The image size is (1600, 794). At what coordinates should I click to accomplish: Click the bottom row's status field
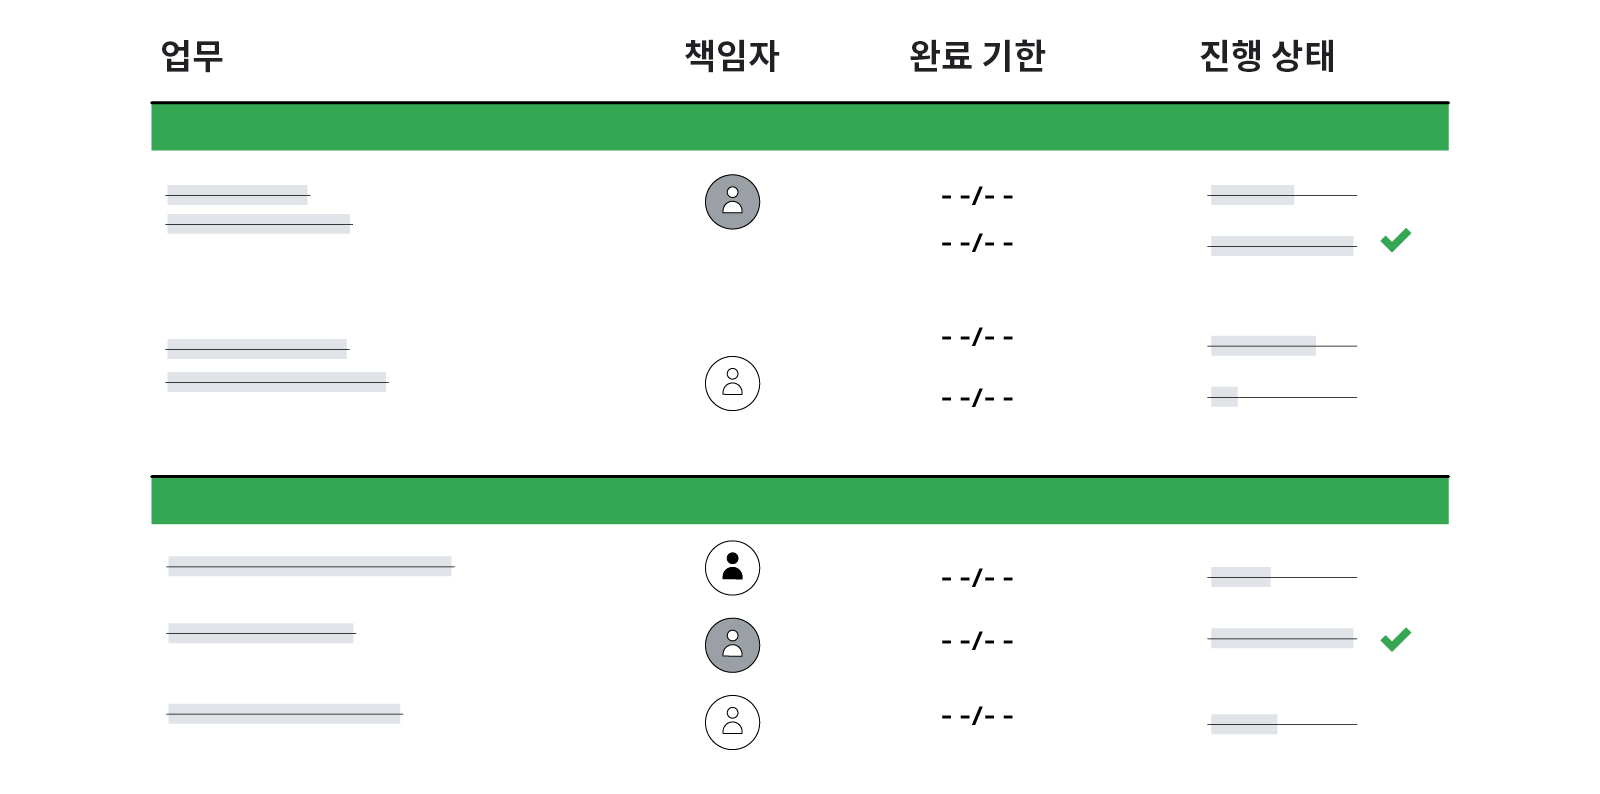tap(1282, 724)
